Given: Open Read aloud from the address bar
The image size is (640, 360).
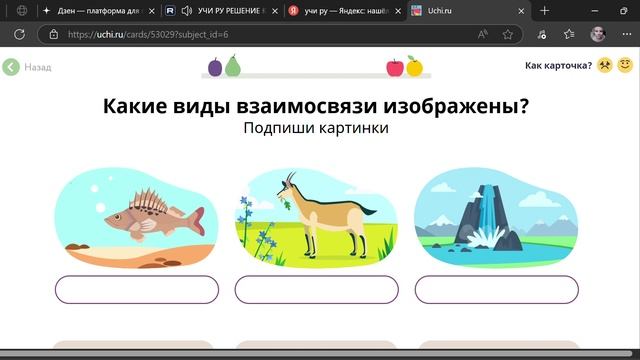Looking at the screenshot, I should point(482,34).
